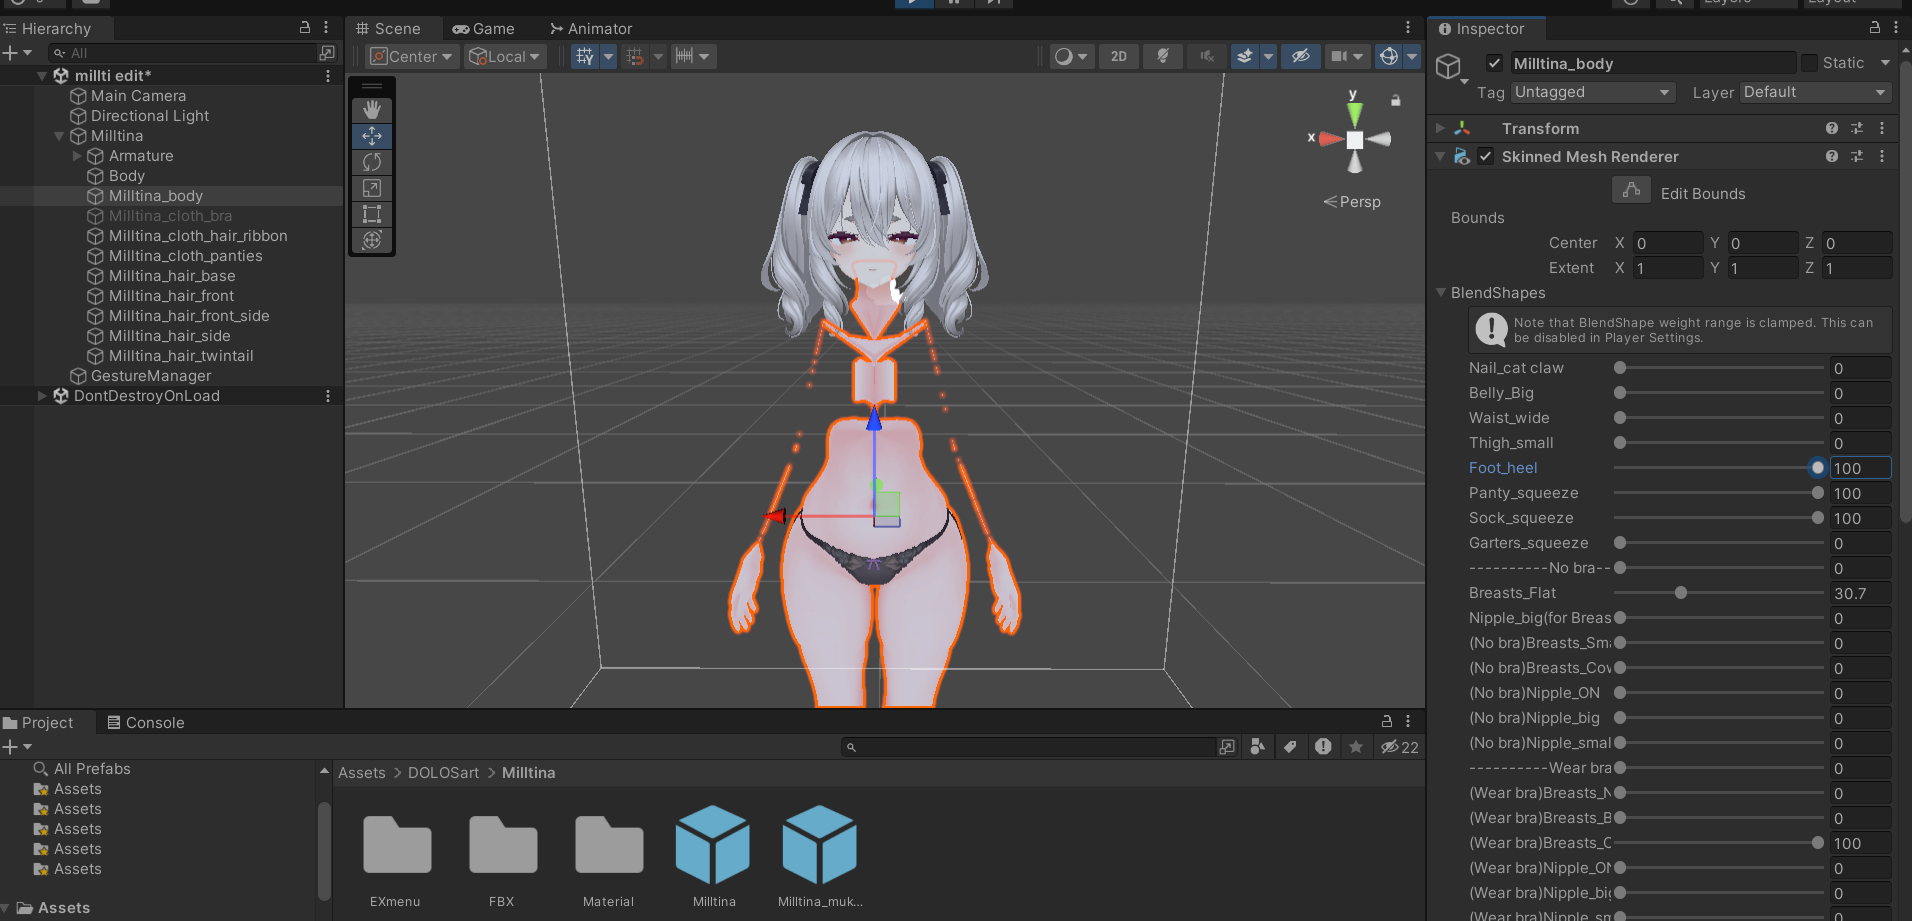Select All Prefabs favorite search

[x=92, y=768]
